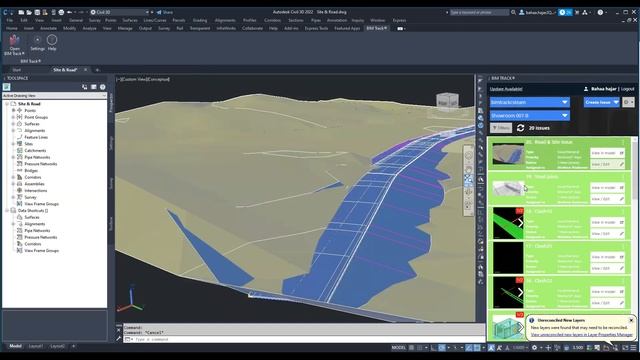
Task: Switch to the Collaborate ribbon tab
Action: 252,28
